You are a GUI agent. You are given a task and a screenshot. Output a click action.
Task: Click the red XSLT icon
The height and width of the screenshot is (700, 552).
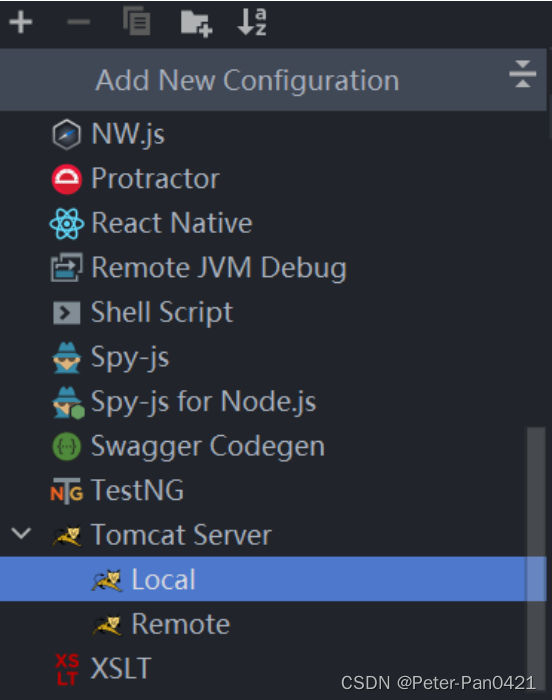[67, 669]
